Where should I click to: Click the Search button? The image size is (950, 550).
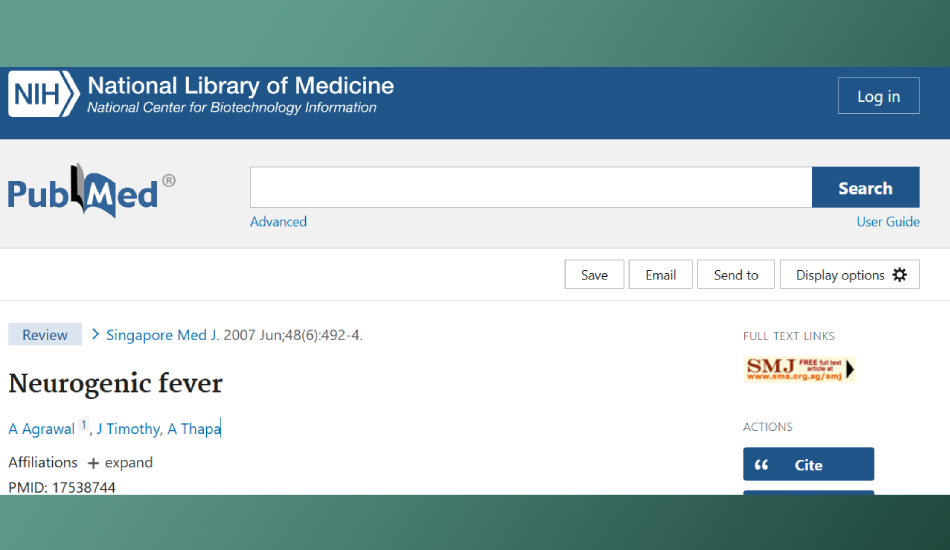tap(865, 188)
